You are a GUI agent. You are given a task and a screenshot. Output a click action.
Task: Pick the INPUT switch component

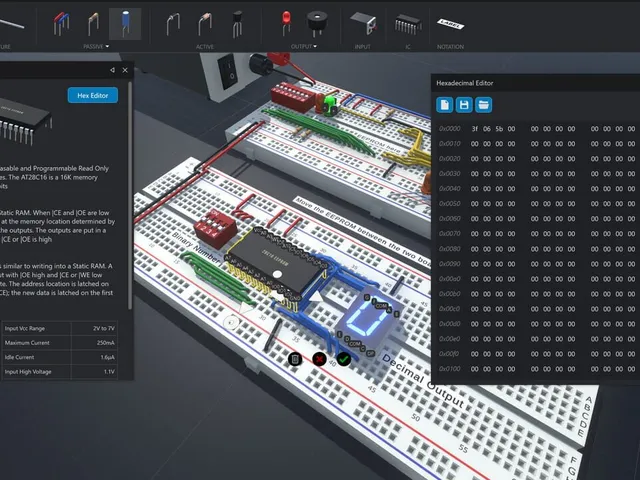pyautogui.click(x=363, y=23)
